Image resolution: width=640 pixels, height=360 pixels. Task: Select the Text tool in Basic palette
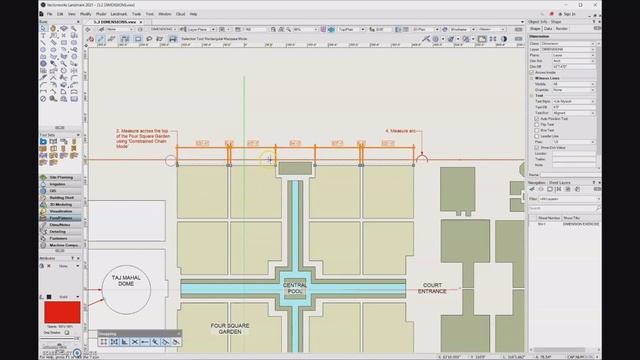(x=43, y=36)
